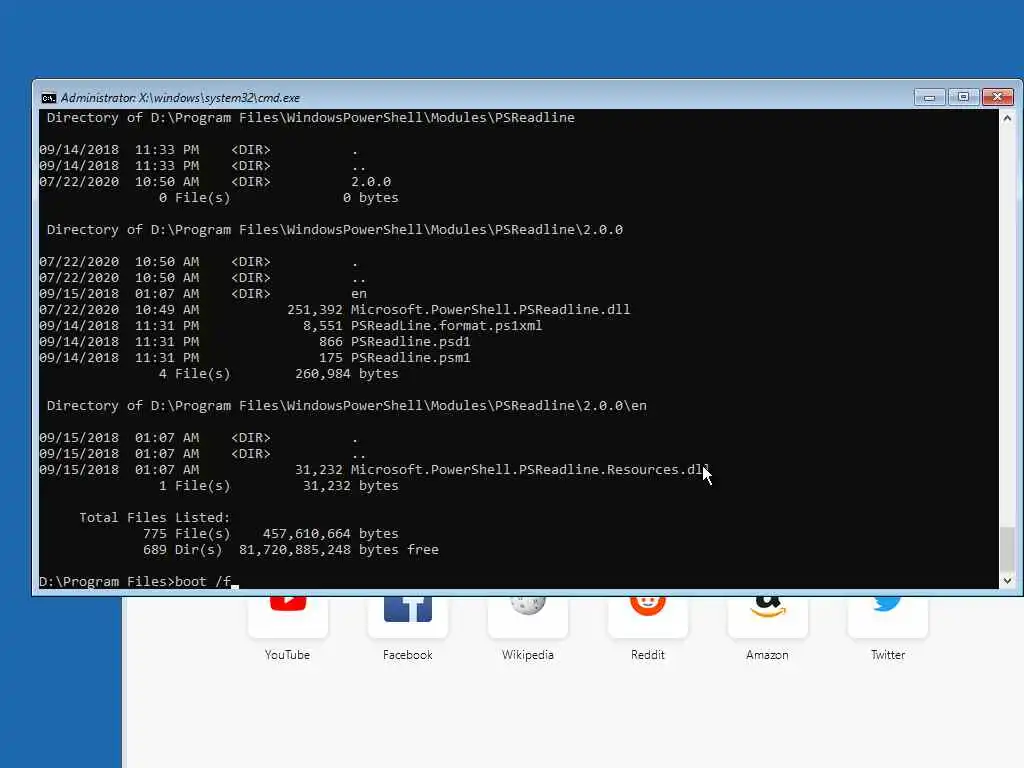Maximize the cmd.exe window
The image size is (1024, 768).
click(x=963, y=97)
